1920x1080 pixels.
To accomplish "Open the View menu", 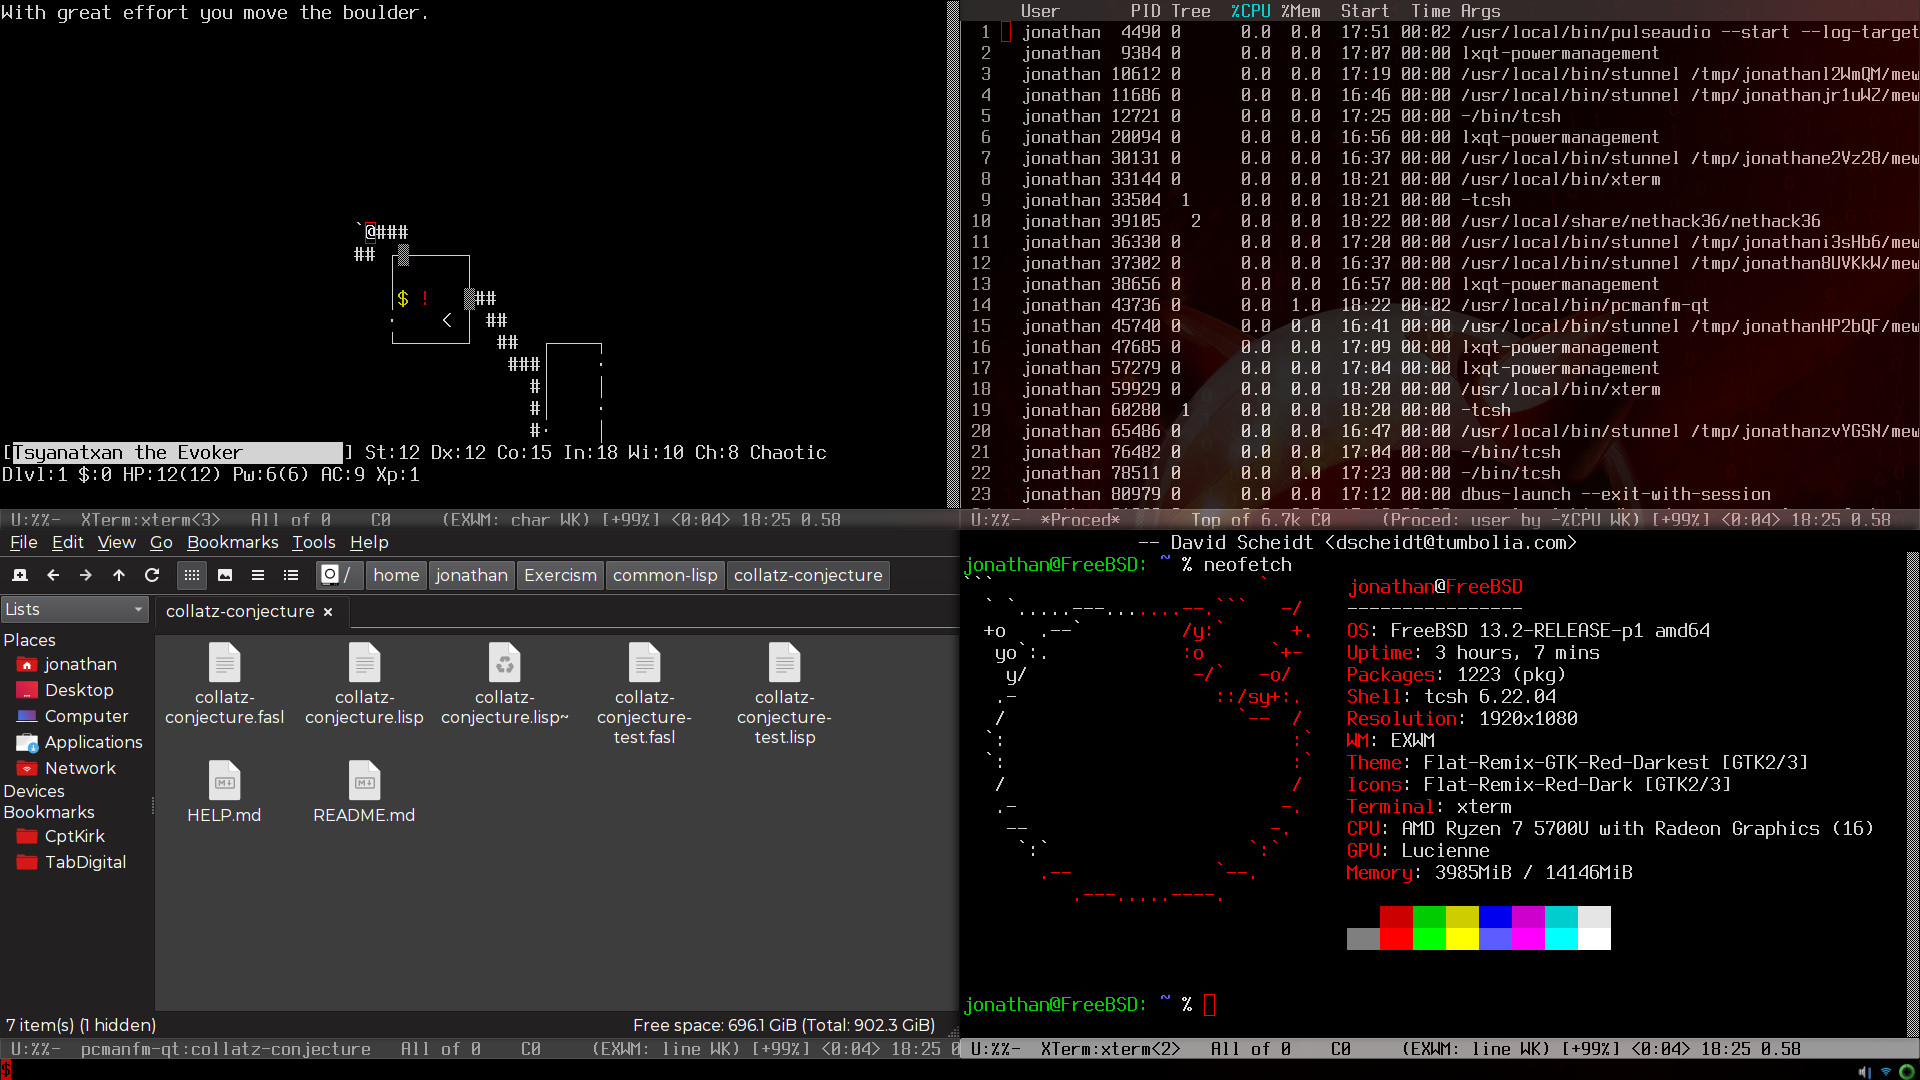I will (117, 542).
